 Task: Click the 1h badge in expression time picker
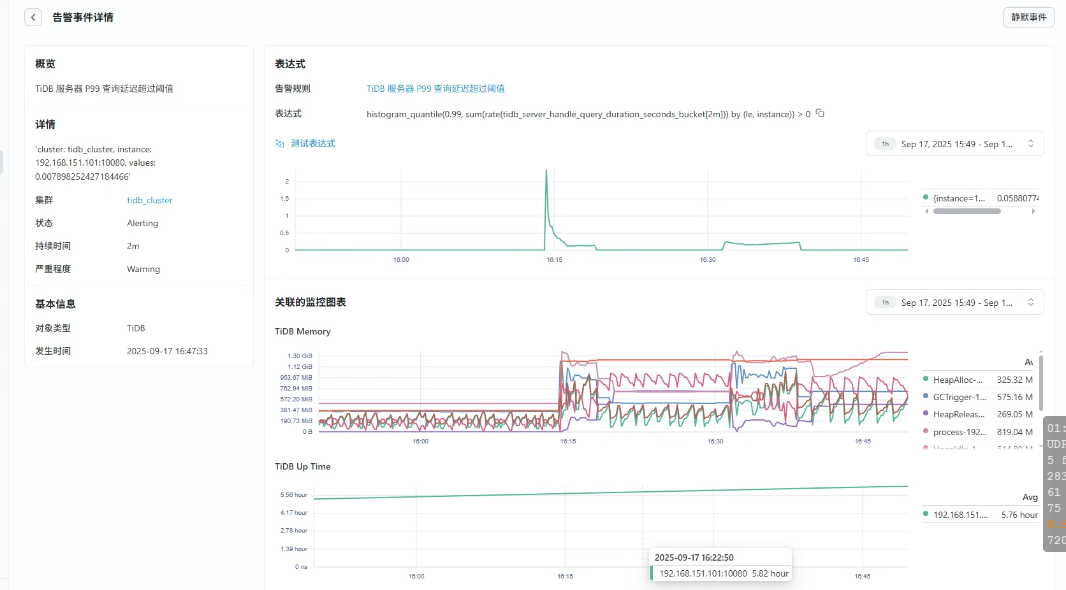(885, 144)
